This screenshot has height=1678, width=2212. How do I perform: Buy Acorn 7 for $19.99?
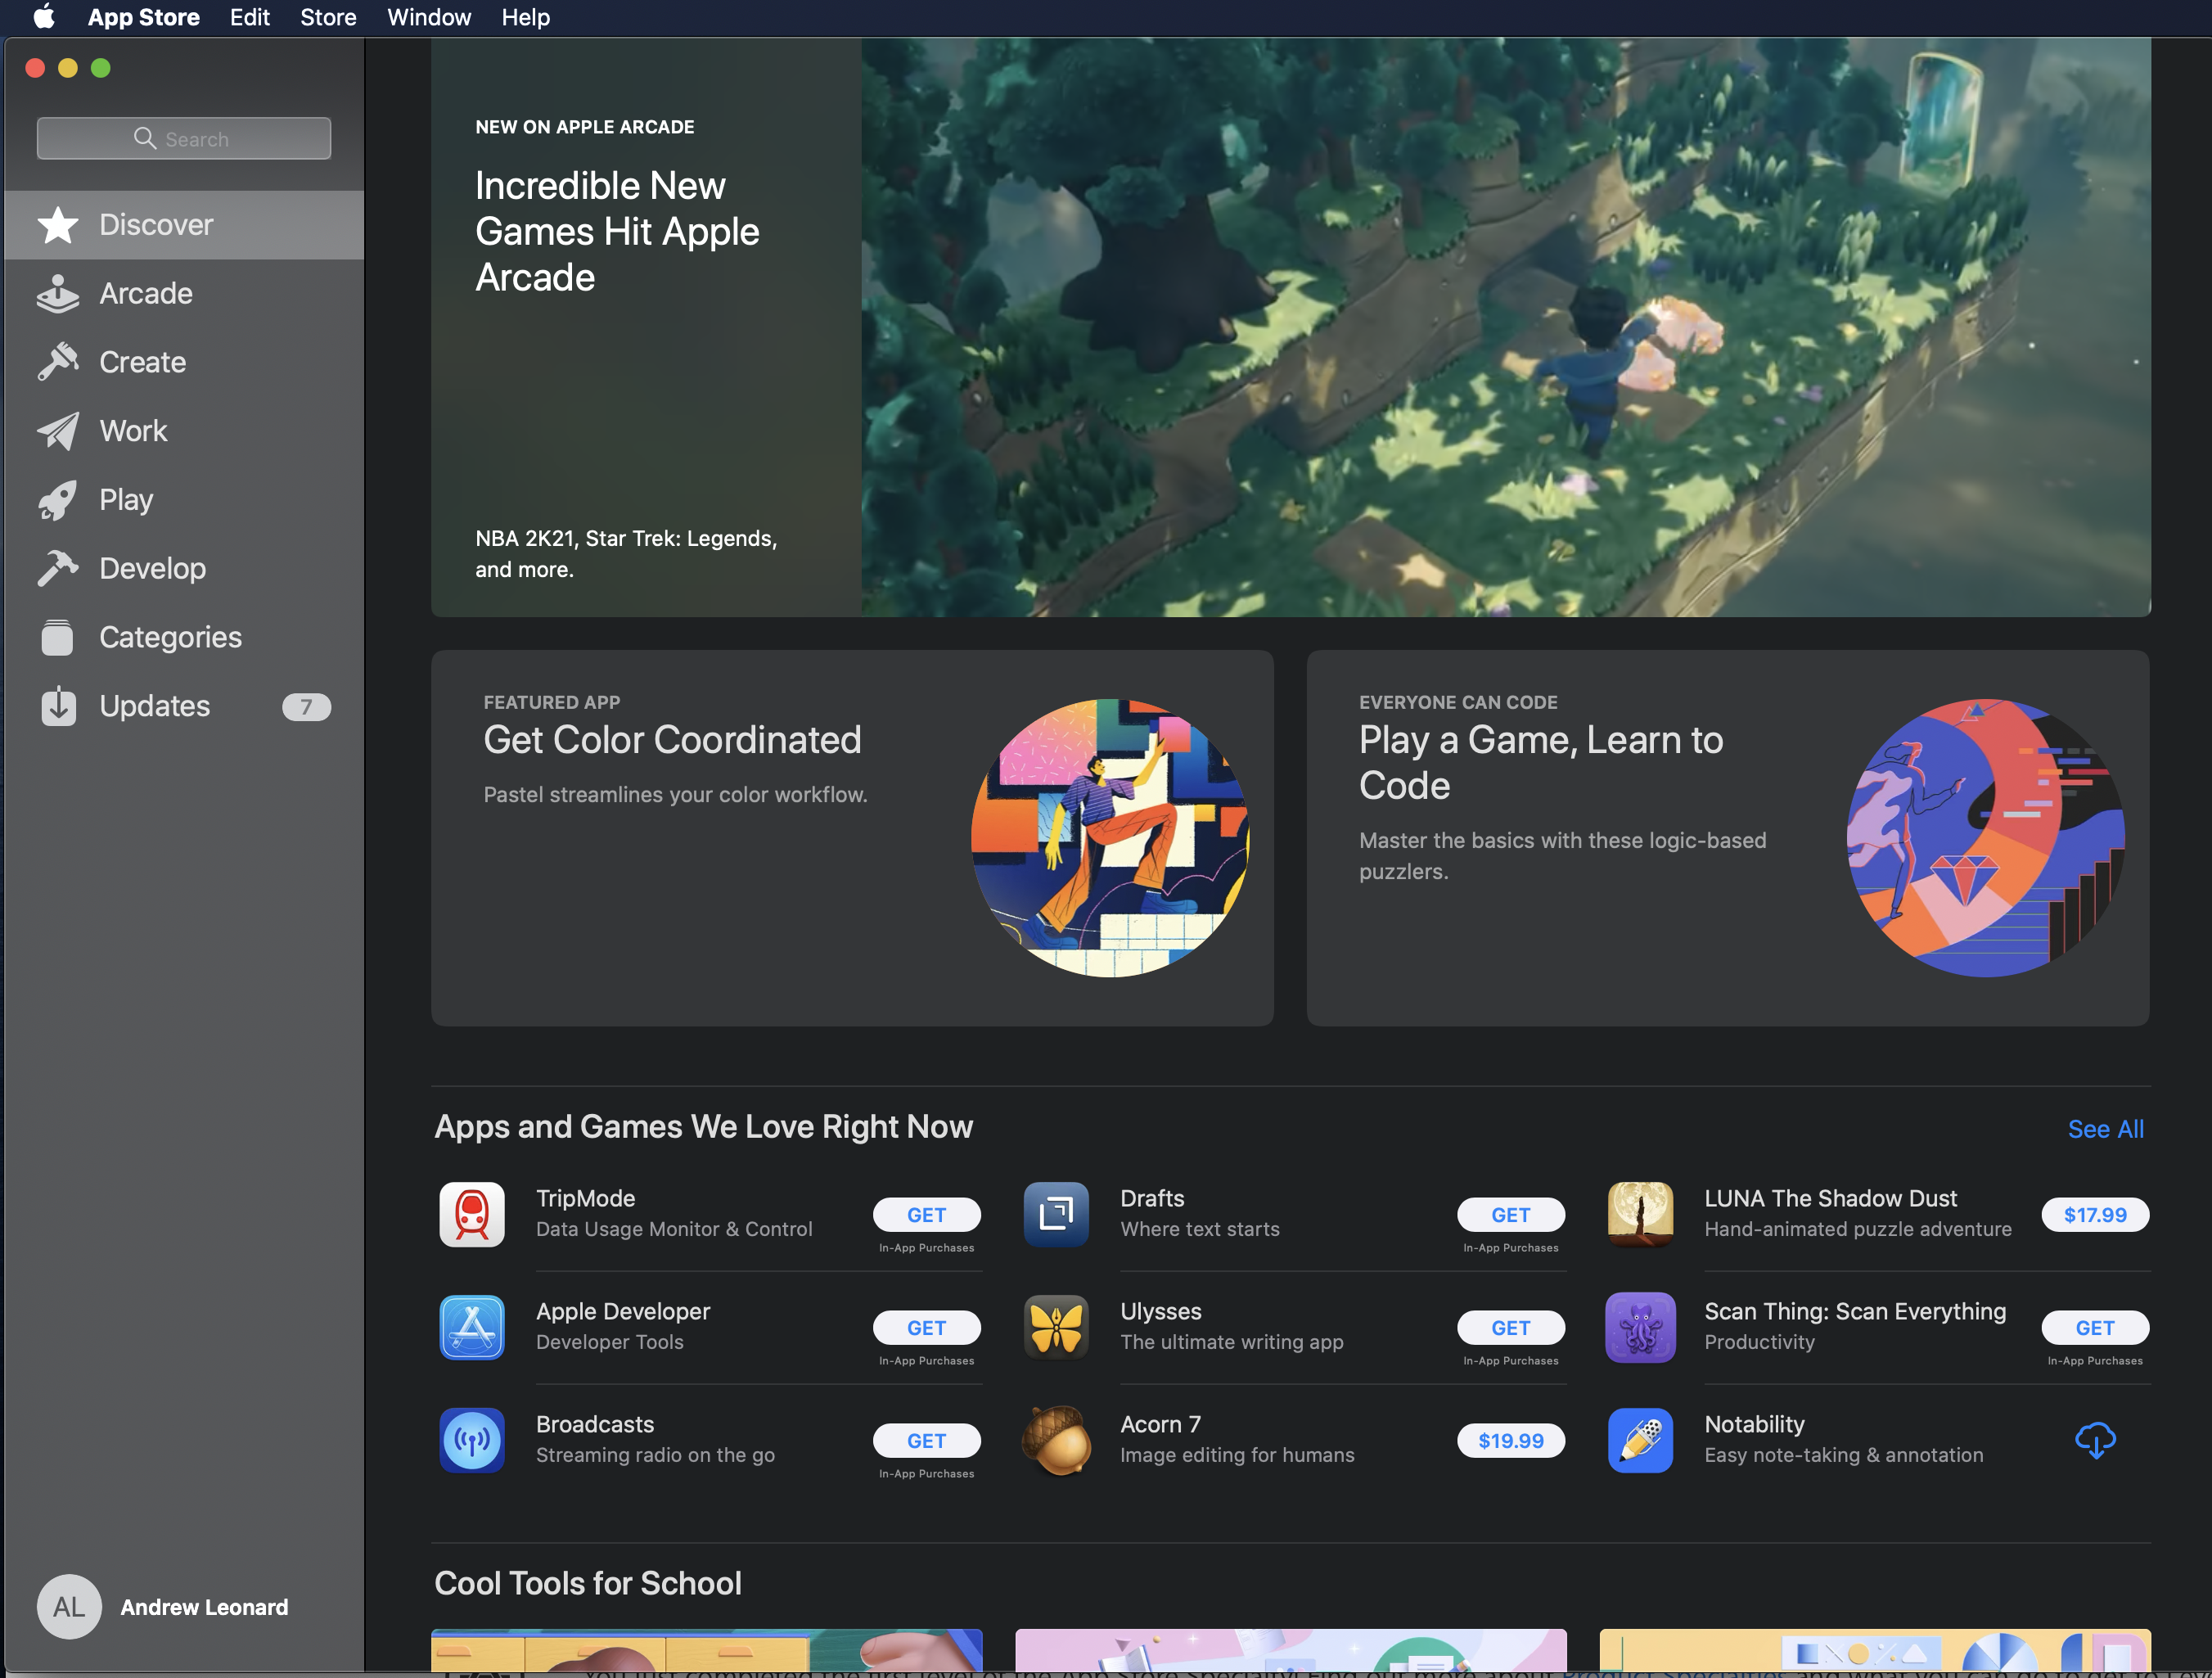(1510, 1440)
